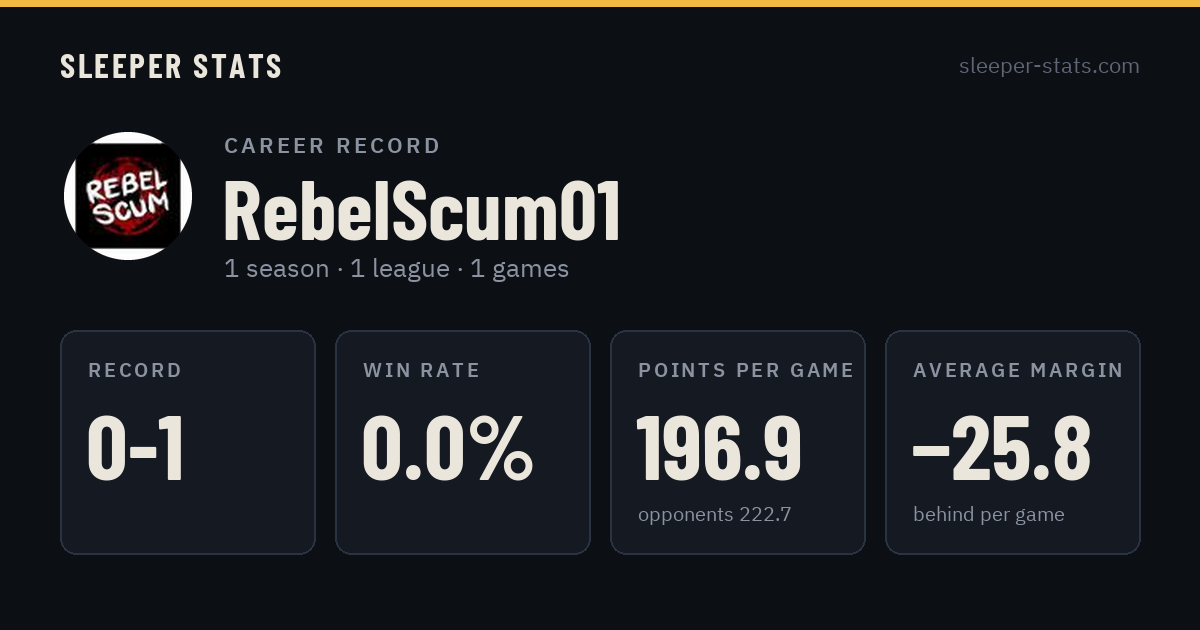Click the behind per game caption
Screen dimensions: 1200x630
coord(989,515)
